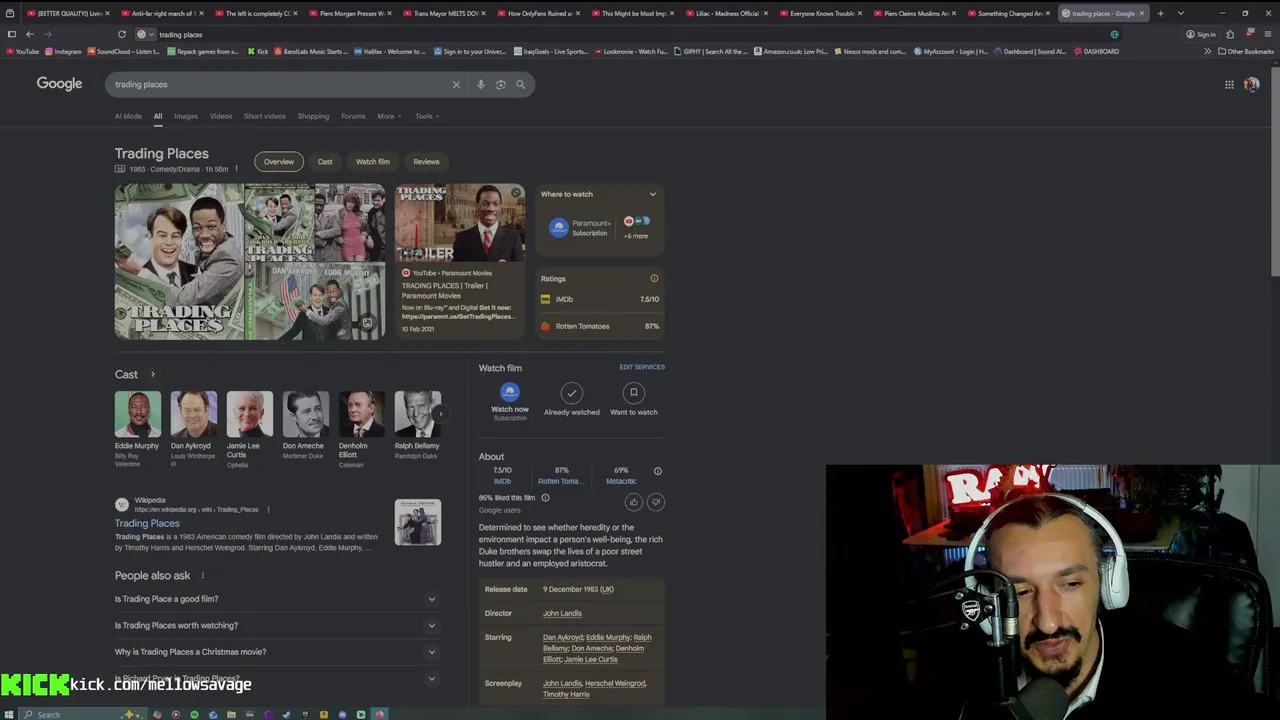Open Windows Start menu

(x=11, y=714)
